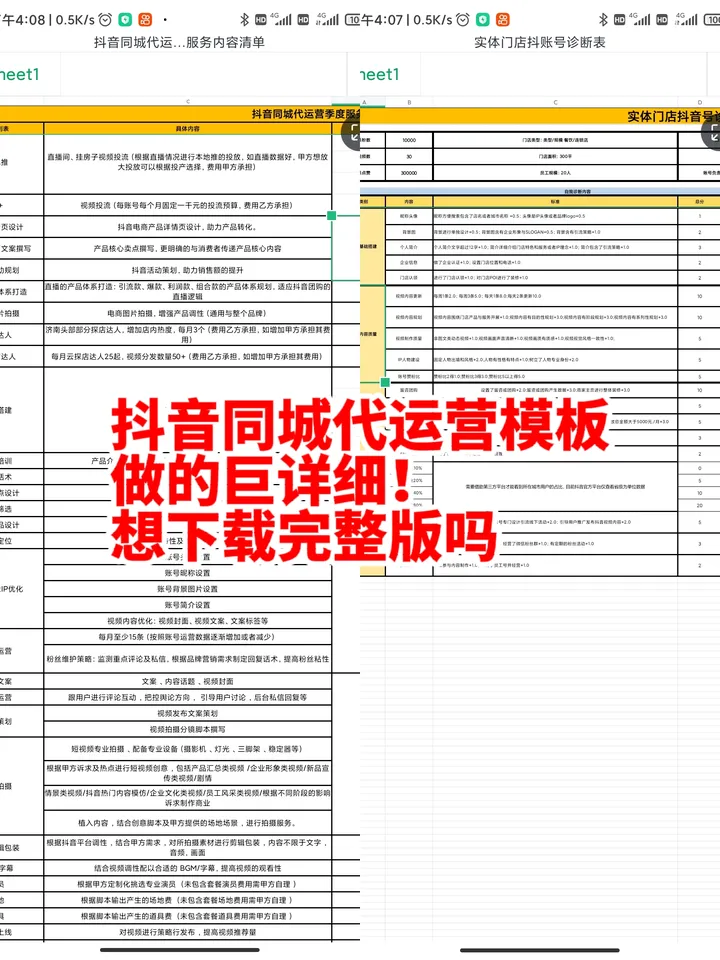The image size is (720, 960).
Task: Select the cell starting with 视频投流
Action: point(187,205)
